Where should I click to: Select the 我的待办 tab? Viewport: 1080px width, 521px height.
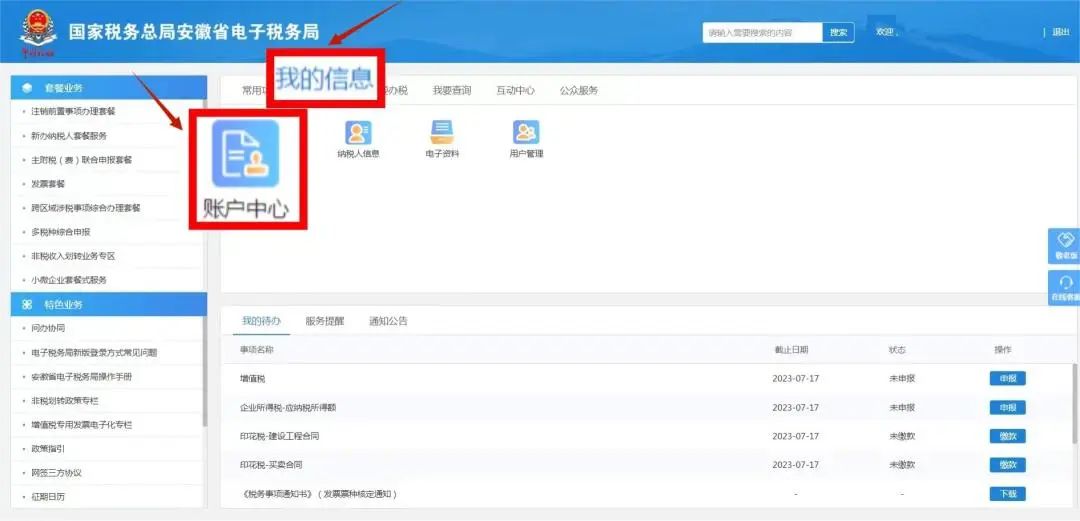[x=261, y=321]
